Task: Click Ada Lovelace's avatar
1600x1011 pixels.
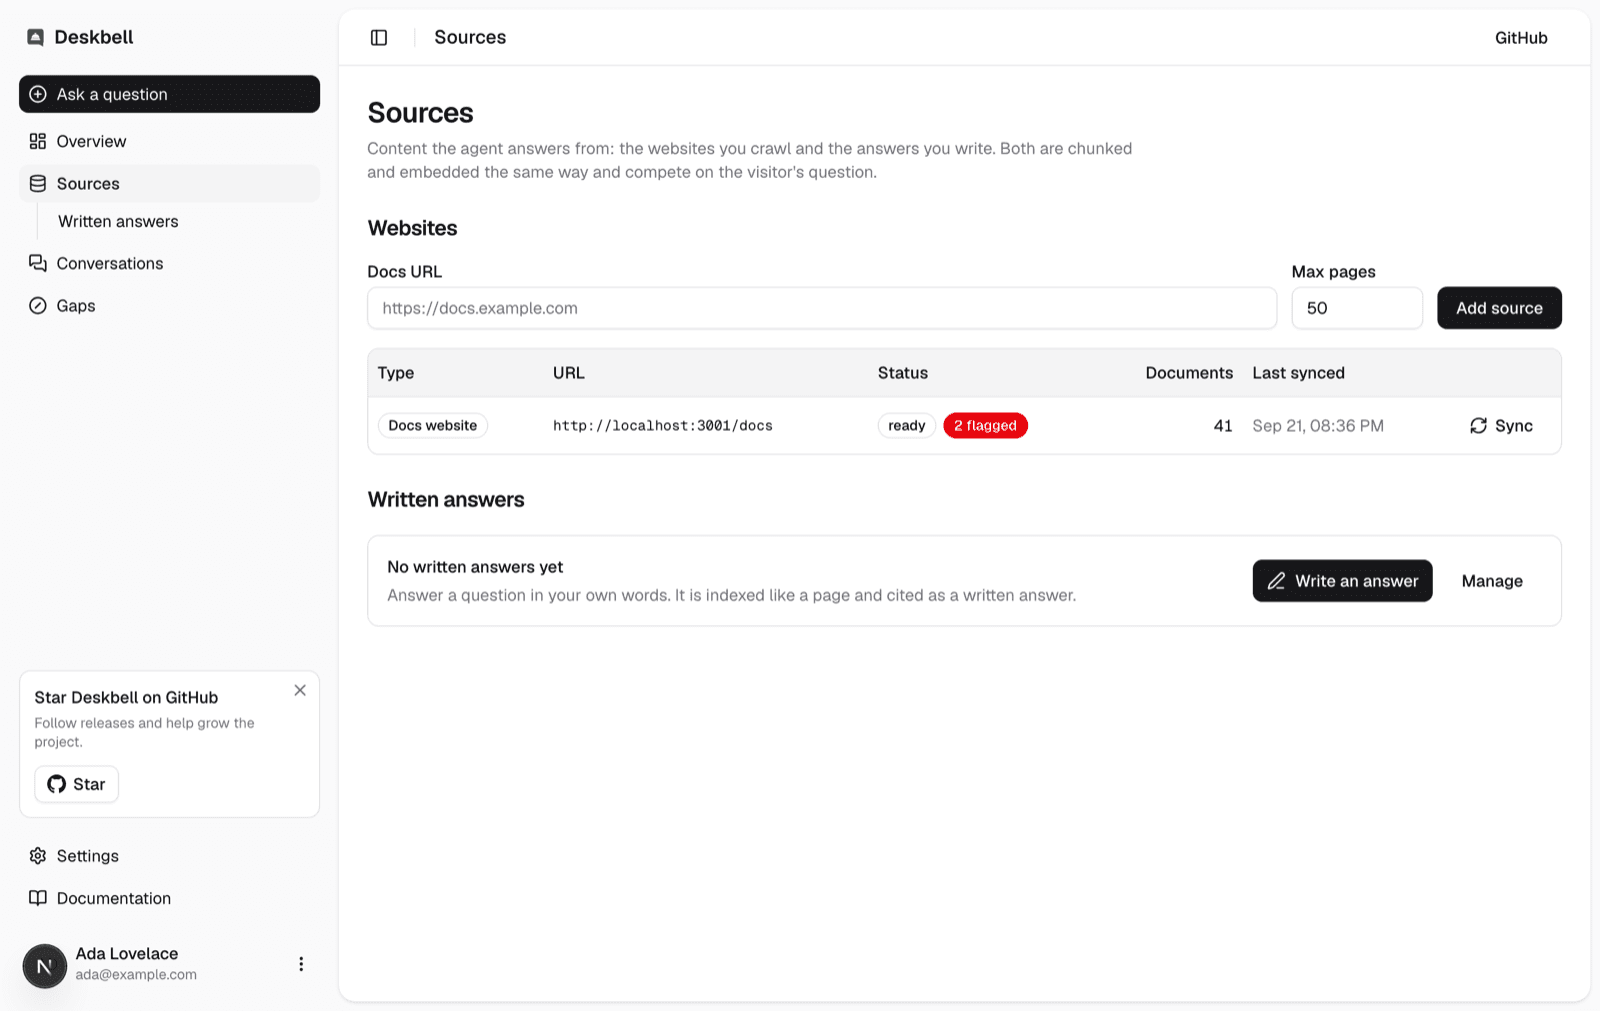Action: coord(44,966)
